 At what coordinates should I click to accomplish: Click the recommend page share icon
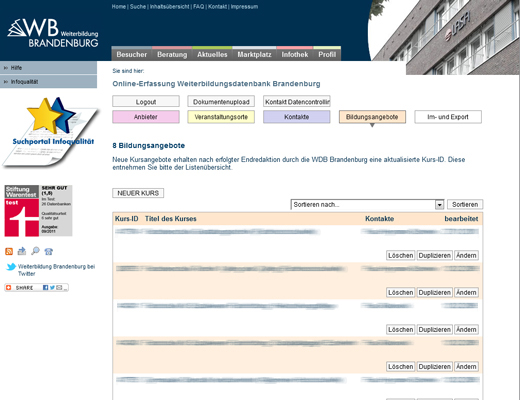[22, 251]
